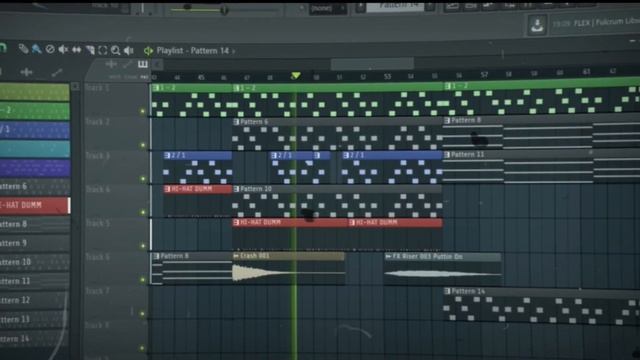Viewport: 640px width, 360px height.
Task: Click the diagonal line icon above pattern picker
Action: (x=57, y=73)
